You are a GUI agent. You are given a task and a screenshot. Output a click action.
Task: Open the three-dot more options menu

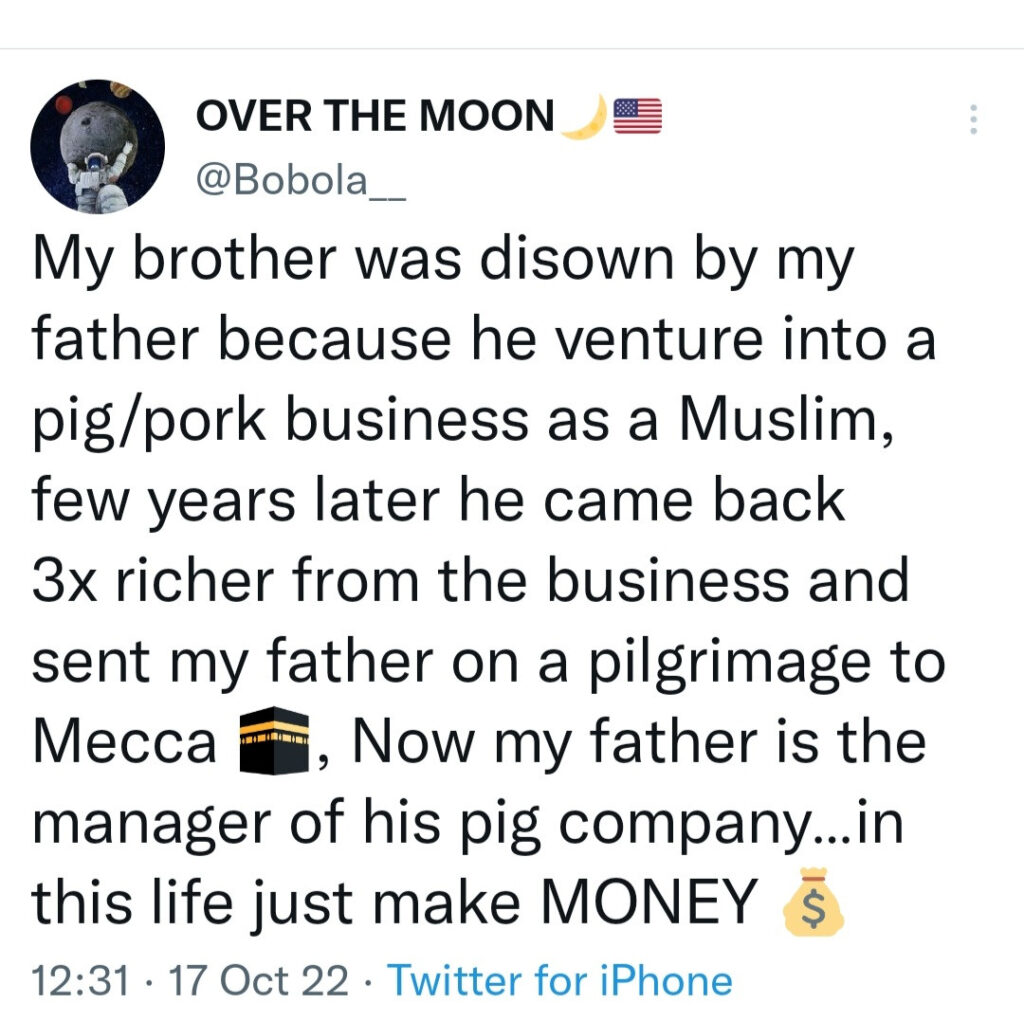(x=972, y=120)
